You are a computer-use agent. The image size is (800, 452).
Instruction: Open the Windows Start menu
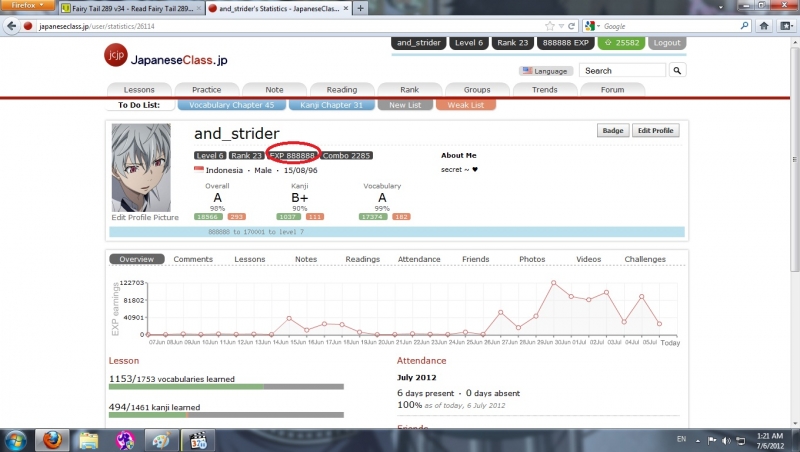click(x=14, y=440)
